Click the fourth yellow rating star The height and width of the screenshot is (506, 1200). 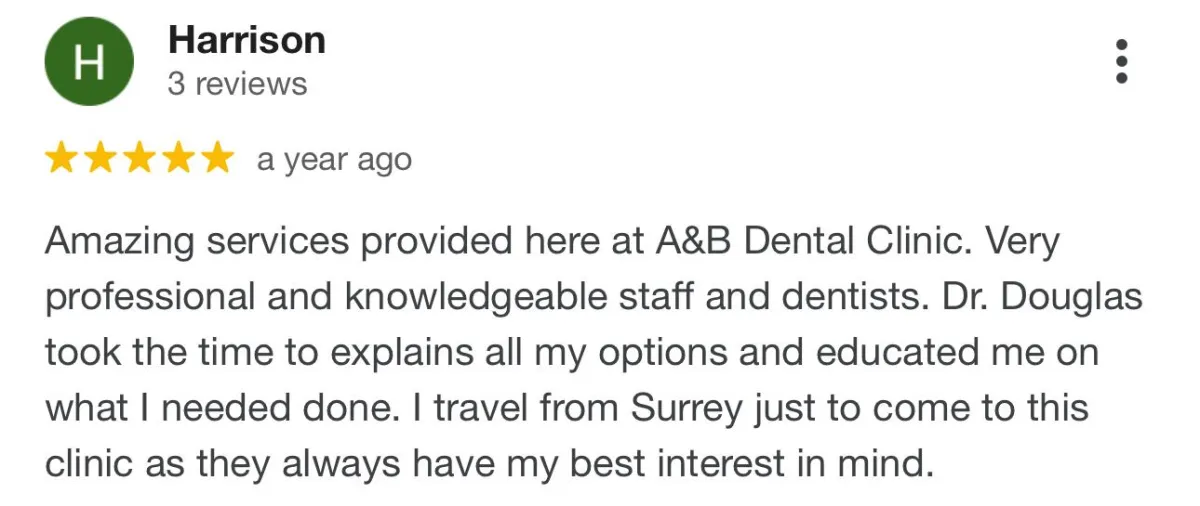176,158
